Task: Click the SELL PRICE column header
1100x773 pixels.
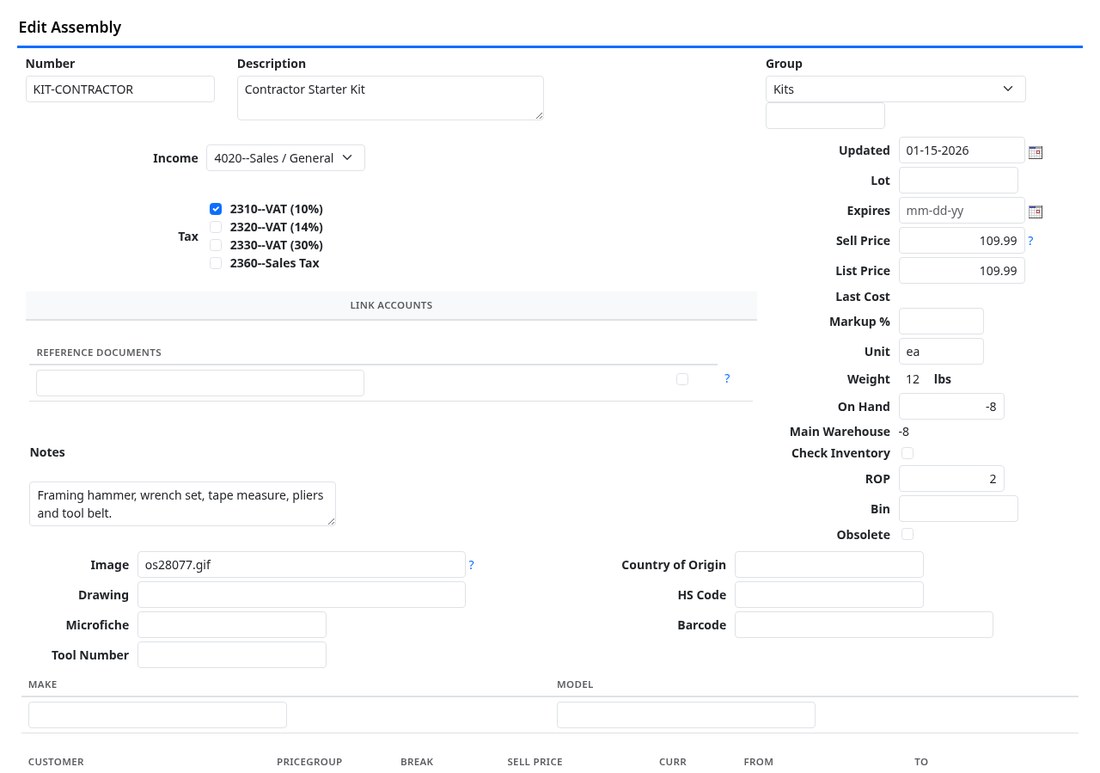Action: (535, 762)
